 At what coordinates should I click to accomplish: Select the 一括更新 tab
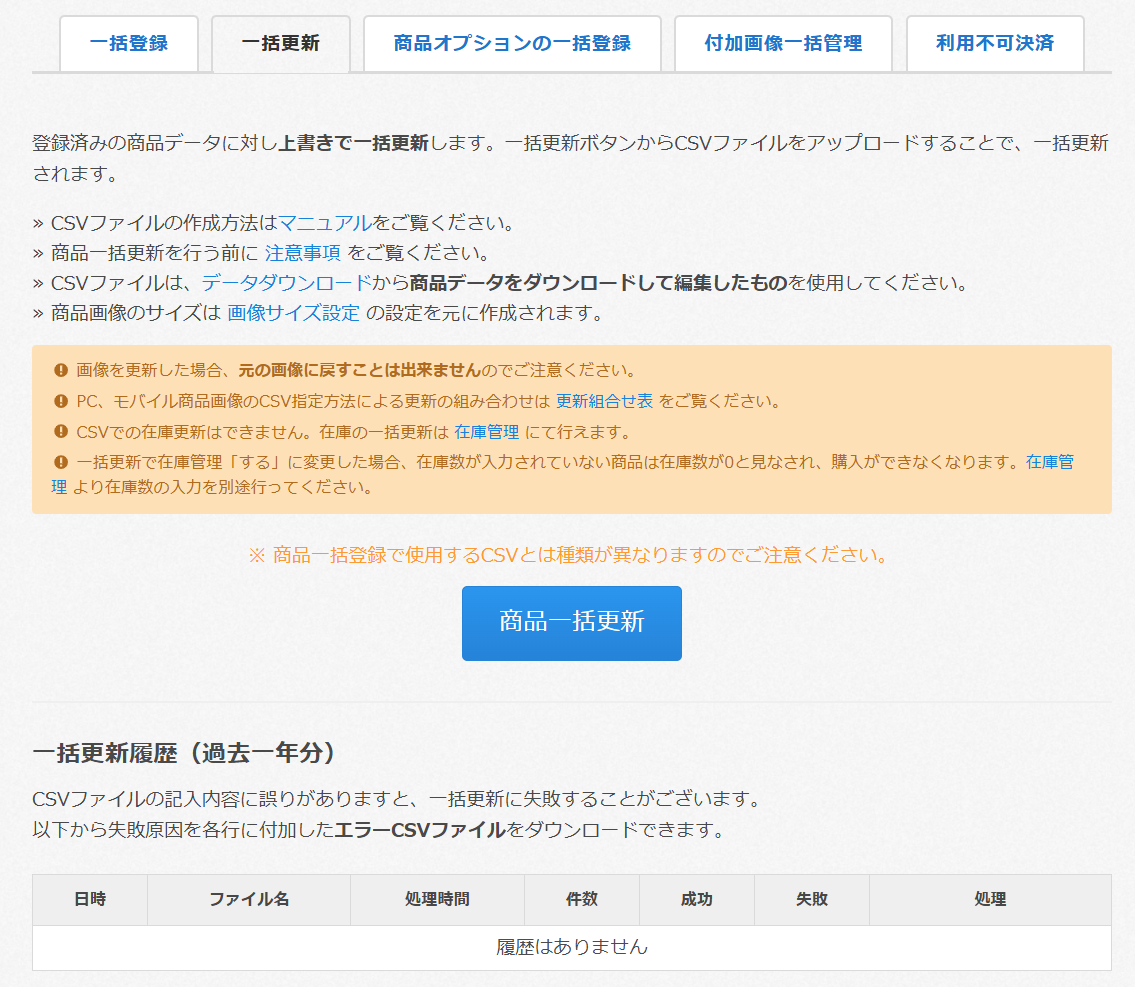tap(281, 44)
